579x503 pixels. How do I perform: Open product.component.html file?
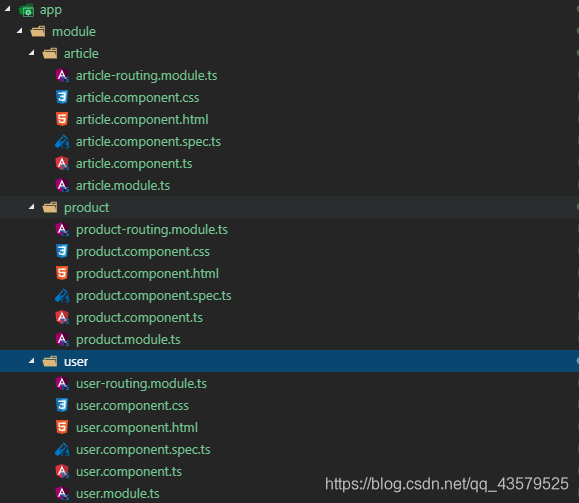(147, 274)
